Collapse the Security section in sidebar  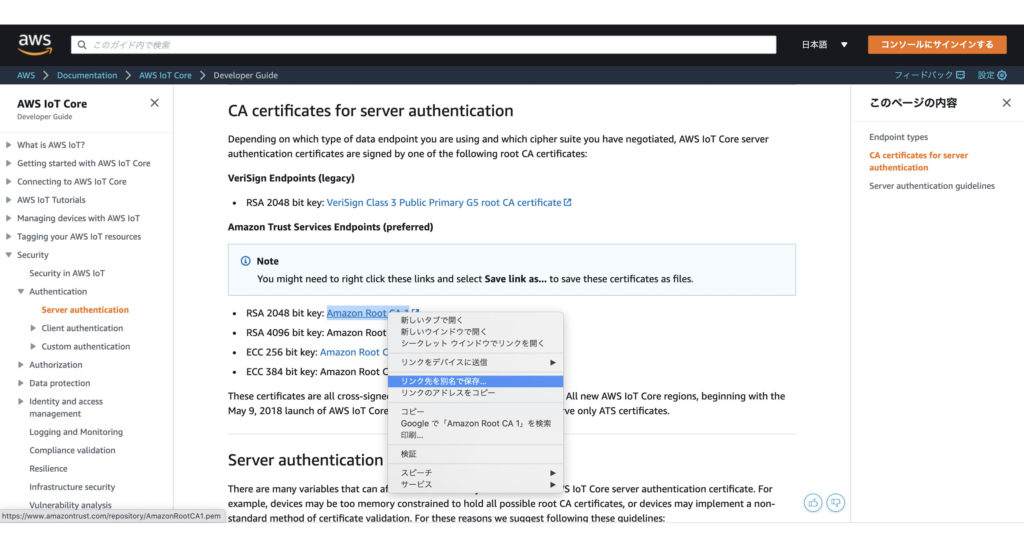(9, 255)
